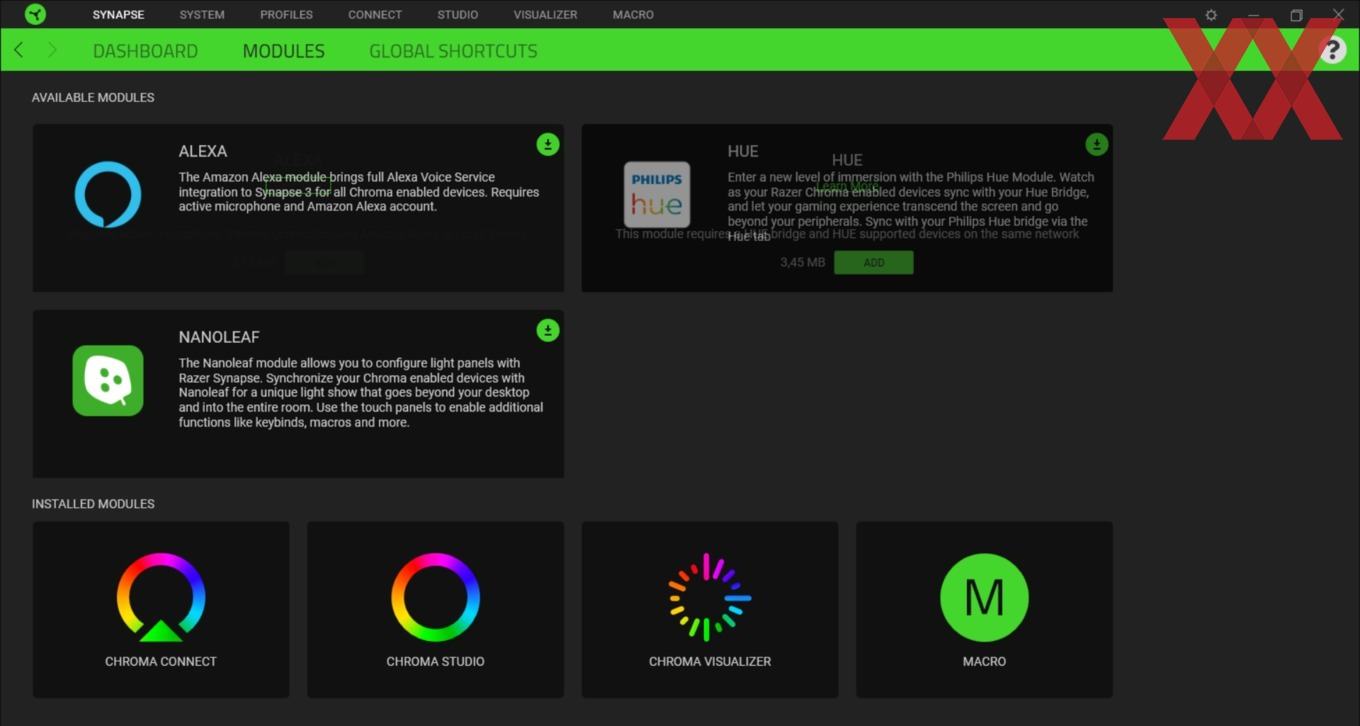This screenshot has width=1360, height=726.
Task: Open the SYSTEM top menu
Action: [x=202, y=15]
